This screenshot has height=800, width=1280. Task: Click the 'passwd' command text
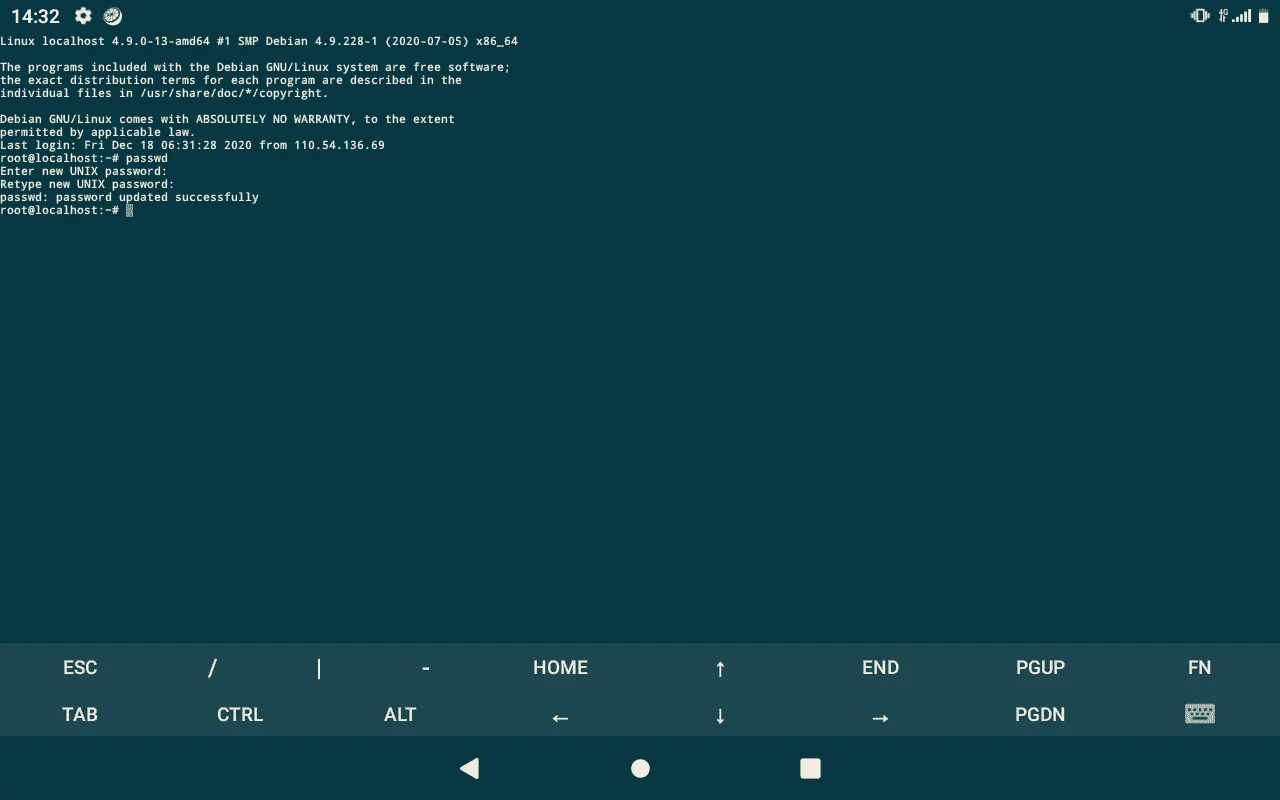[147, 158]
